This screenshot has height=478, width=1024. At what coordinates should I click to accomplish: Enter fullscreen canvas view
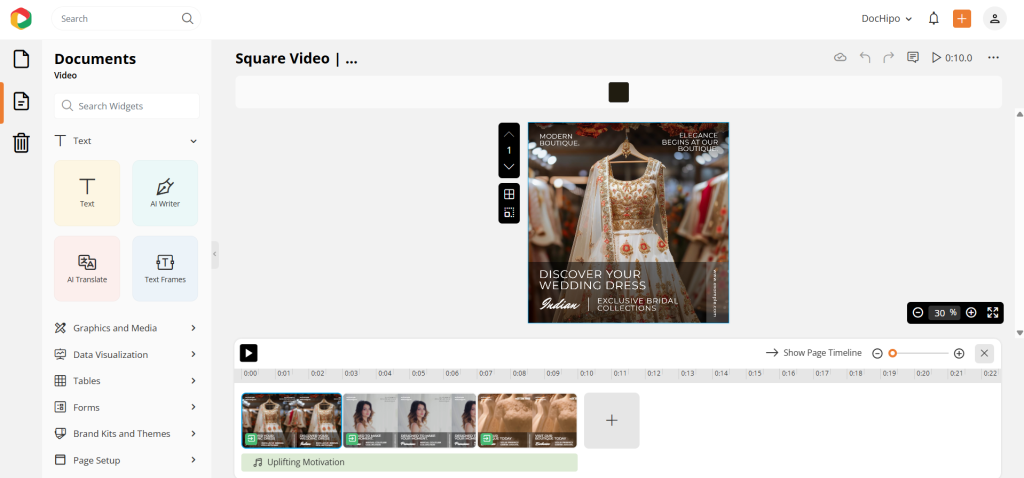point(993,313)
